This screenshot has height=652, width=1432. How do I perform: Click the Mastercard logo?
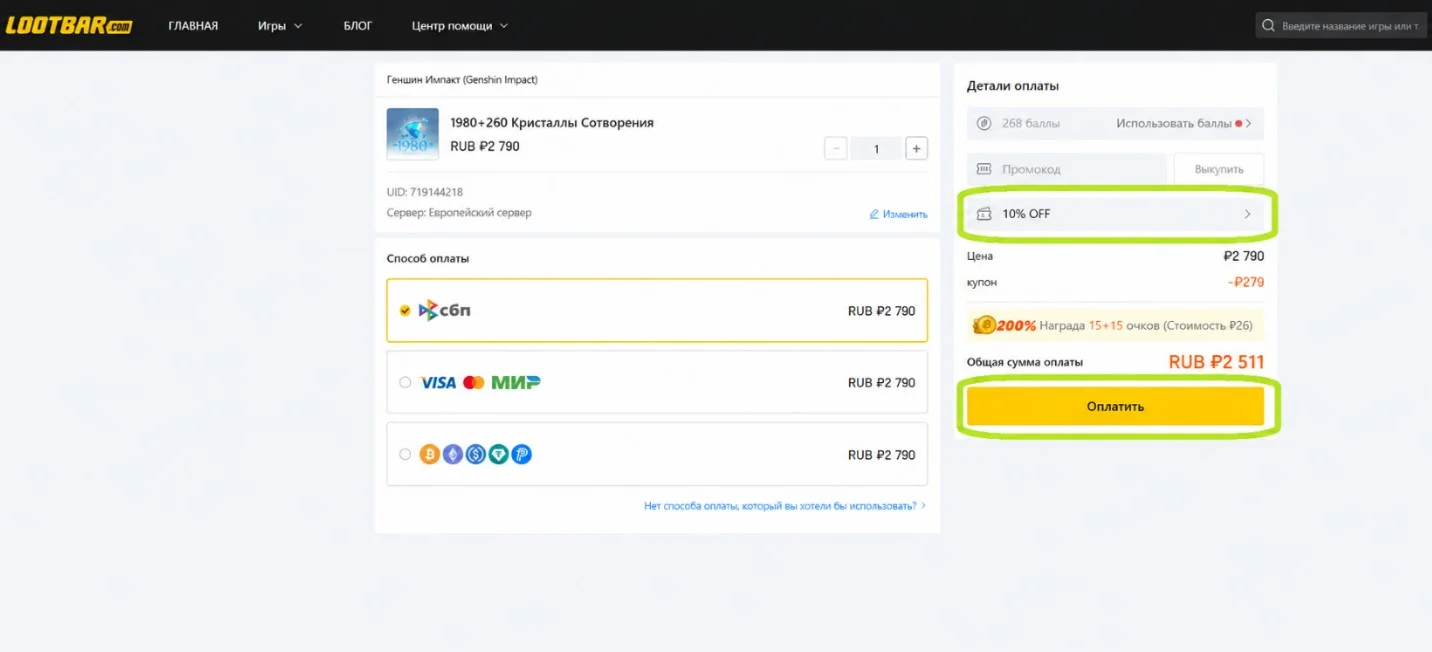pyautogui.click(x=474, y=382)
